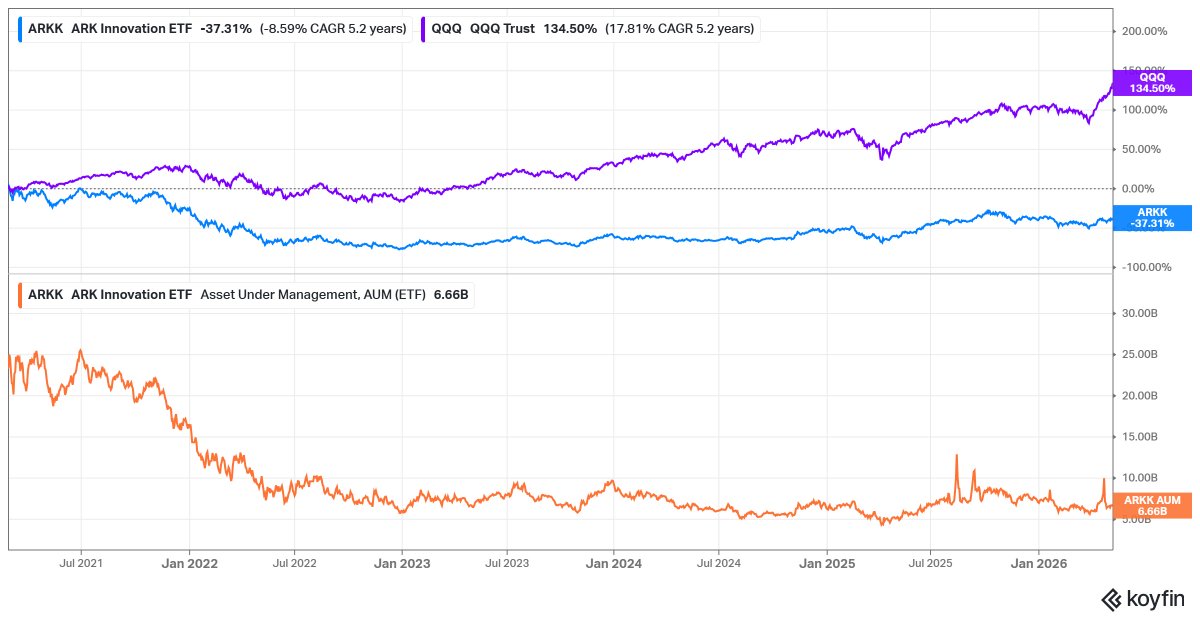Click the Jan 2026 x-axis label
The image size is (1200, 620).
[x=1039, y=563]
